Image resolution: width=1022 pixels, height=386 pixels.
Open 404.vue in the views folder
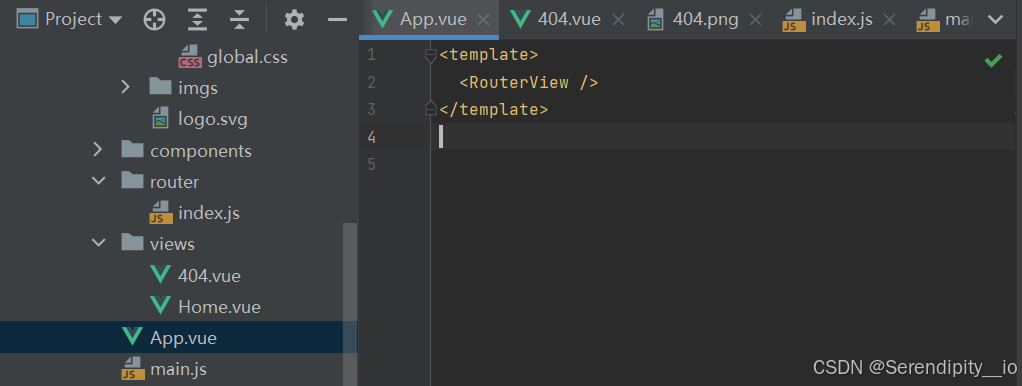tap(209, 275)
